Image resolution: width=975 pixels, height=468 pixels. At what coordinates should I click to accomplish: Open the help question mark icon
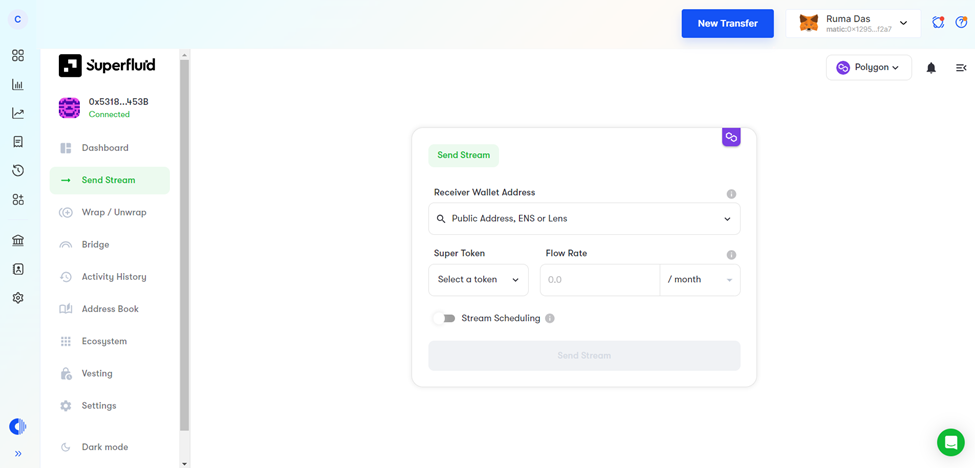(x=961, y=22)
